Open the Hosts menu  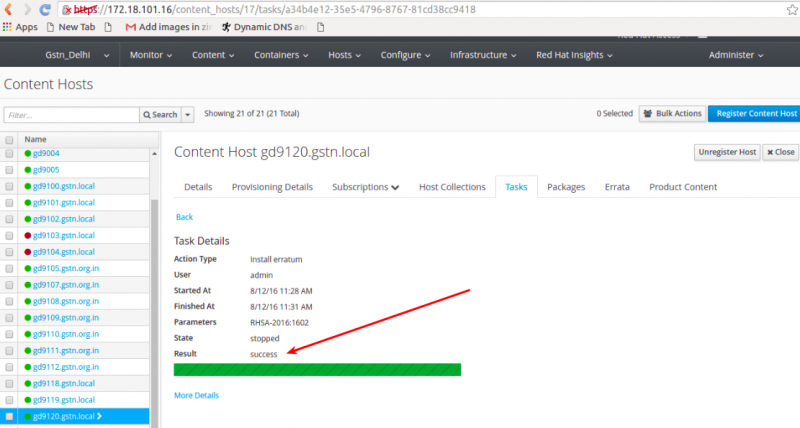coord(344,55)
